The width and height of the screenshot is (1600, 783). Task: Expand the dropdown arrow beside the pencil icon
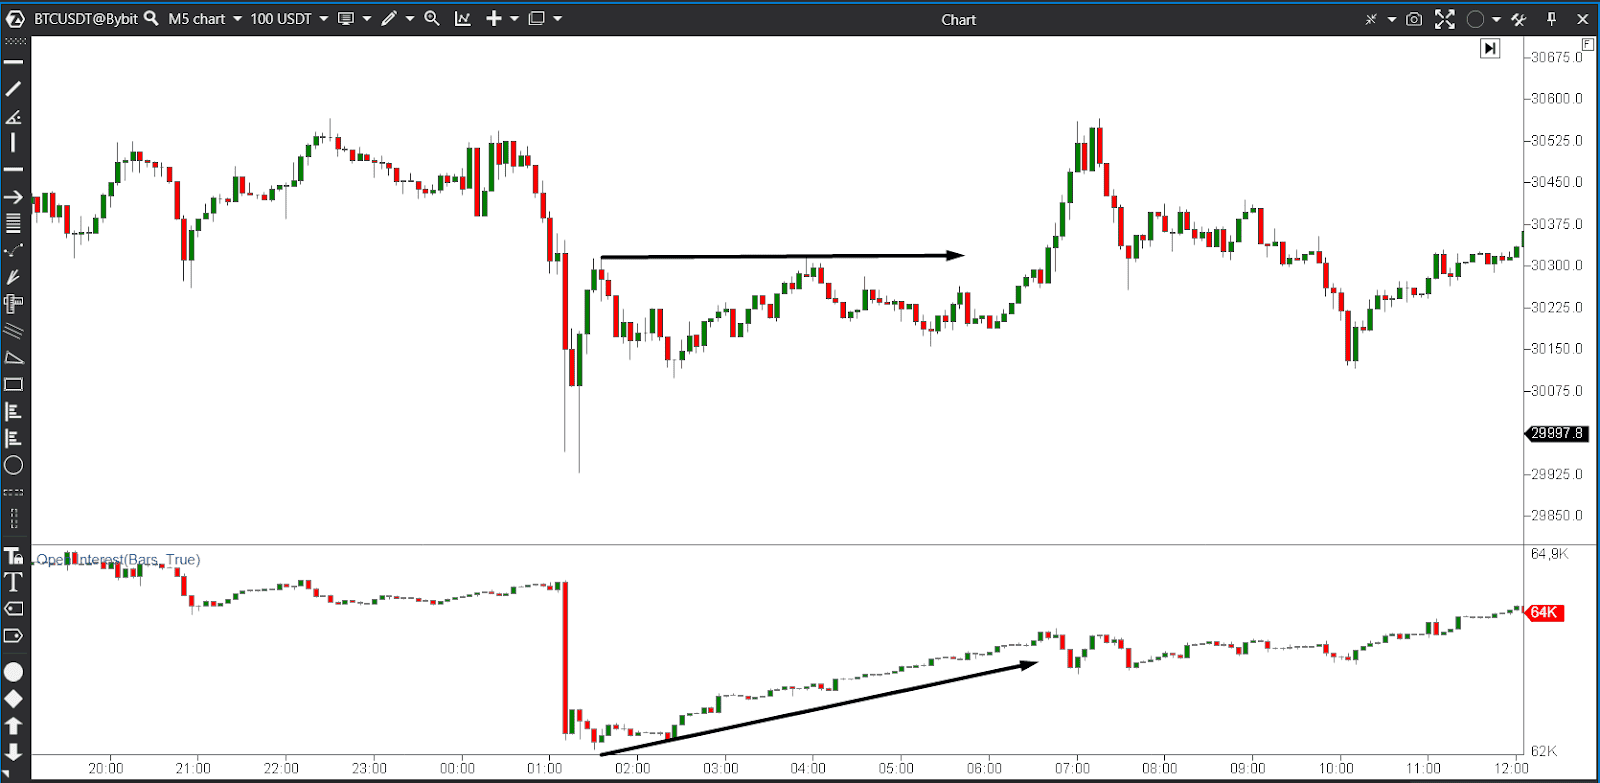(x=410, y=19)
